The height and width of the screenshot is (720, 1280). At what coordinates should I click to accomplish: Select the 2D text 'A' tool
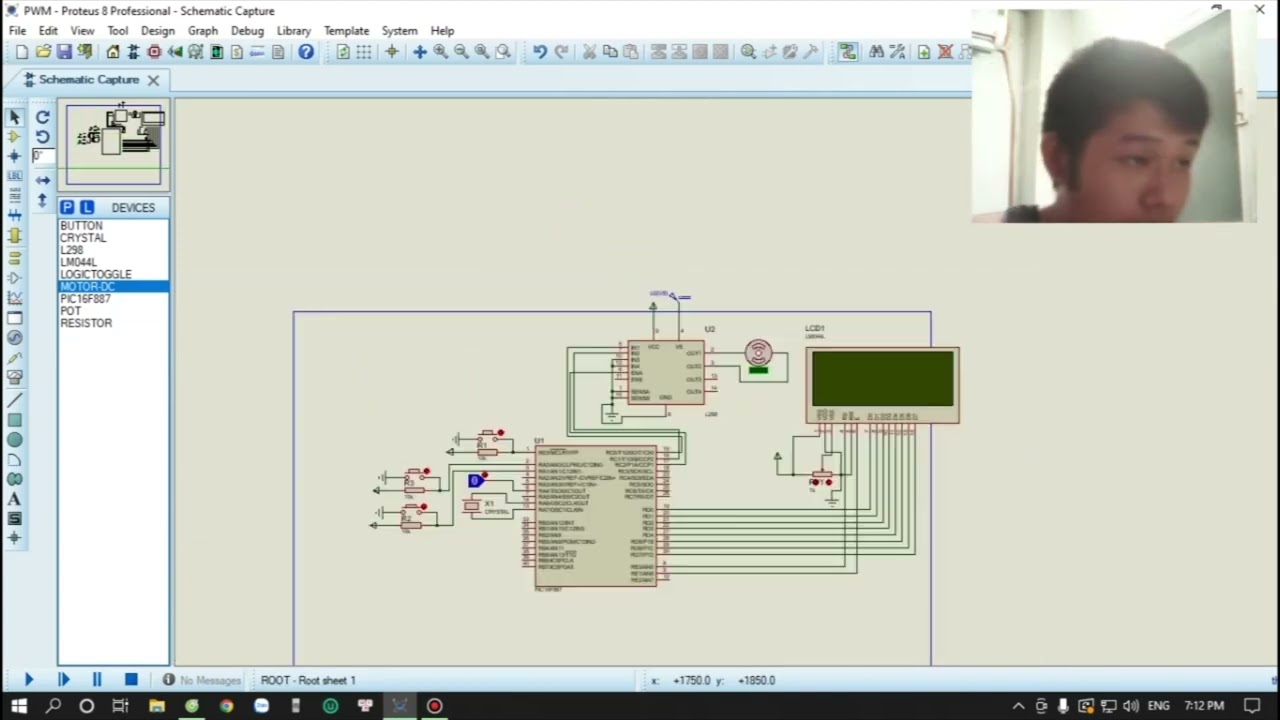click(14, 499)
